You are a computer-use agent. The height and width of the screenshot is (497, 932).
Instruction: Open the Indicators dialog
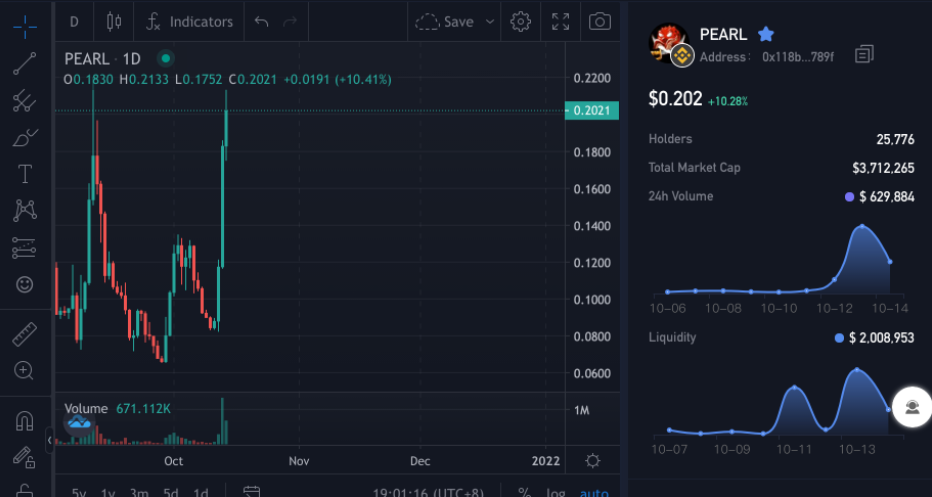coord(189,21)
